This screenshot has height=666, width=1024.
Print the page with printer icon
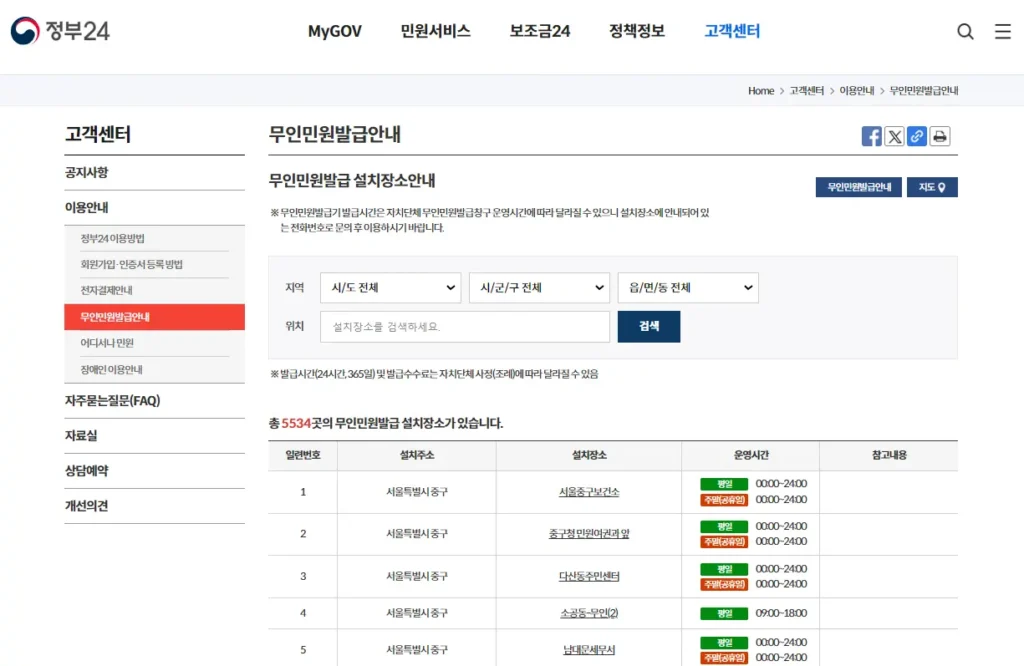[x=940, y=137]
